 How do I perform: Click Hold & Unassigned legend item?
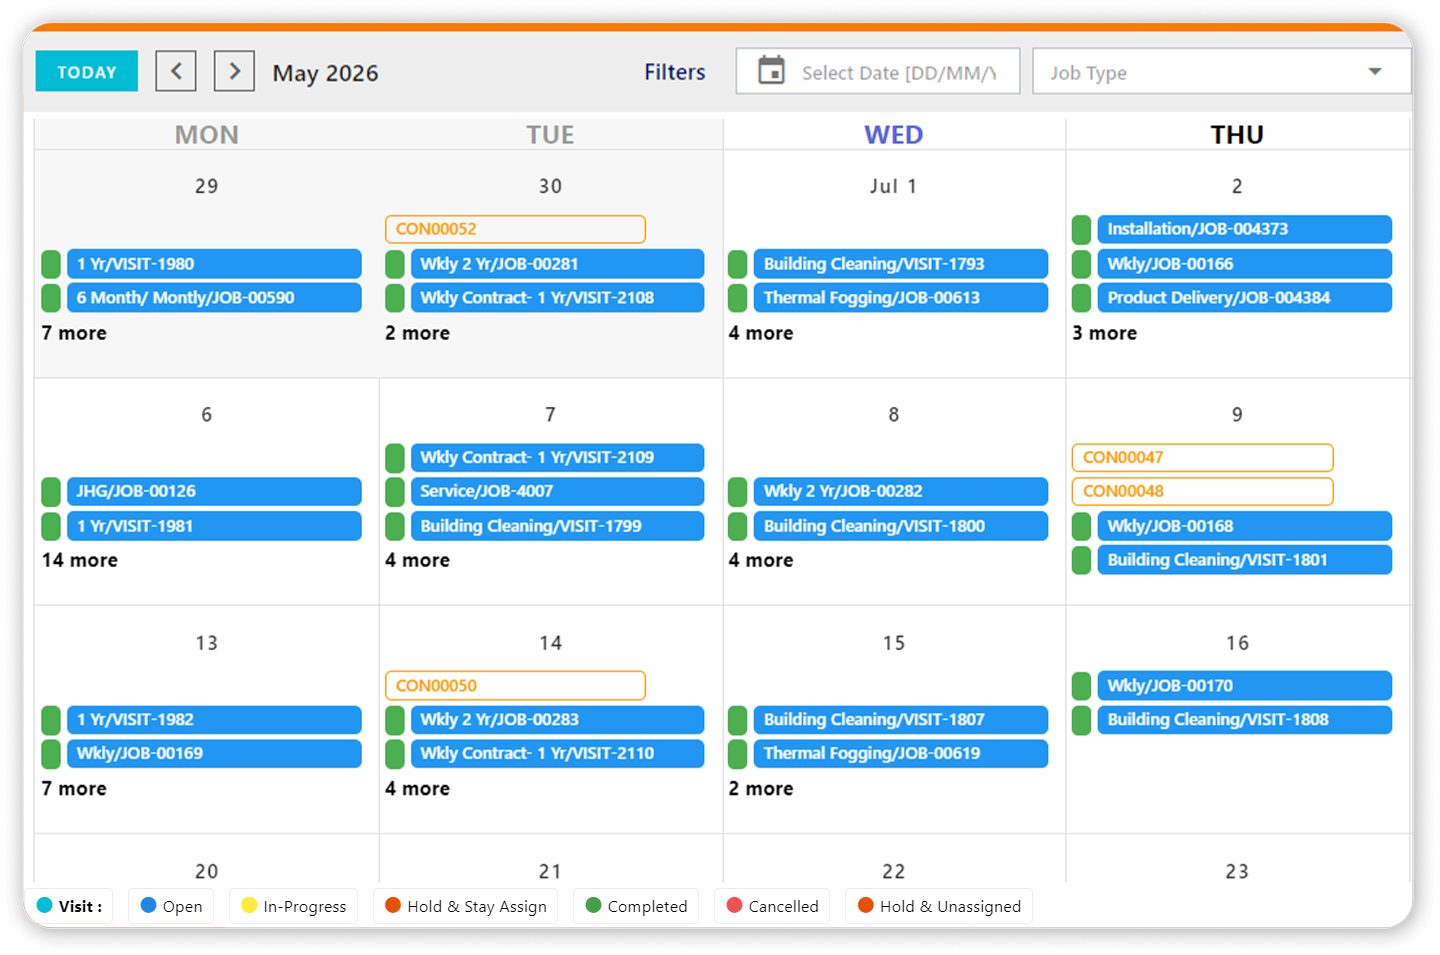[939, 906]
